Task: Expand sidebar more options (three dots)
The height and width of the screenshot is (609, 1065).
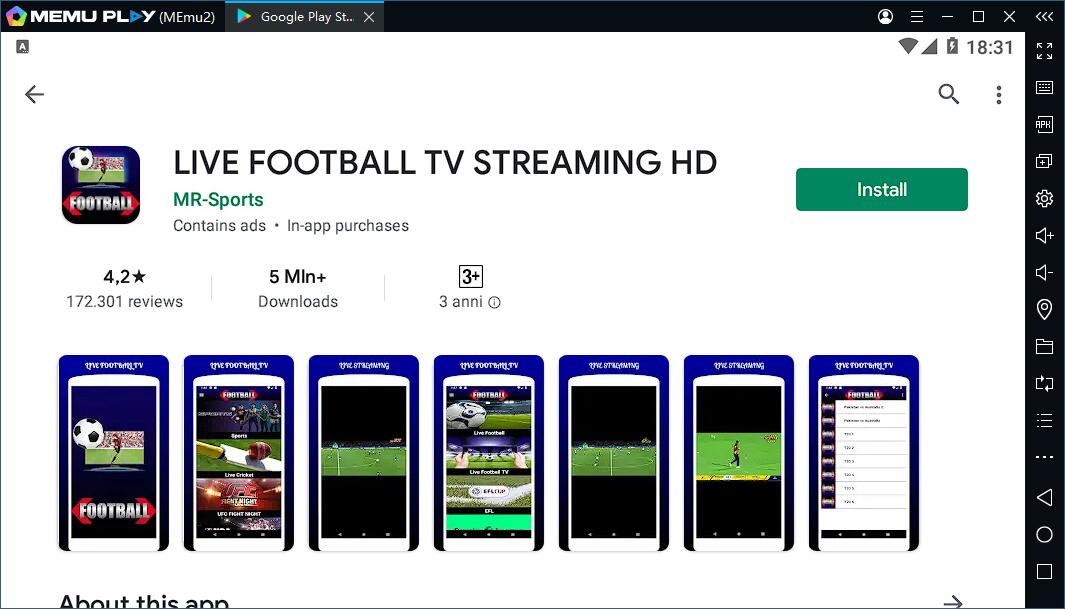Action: (1044, 458)
